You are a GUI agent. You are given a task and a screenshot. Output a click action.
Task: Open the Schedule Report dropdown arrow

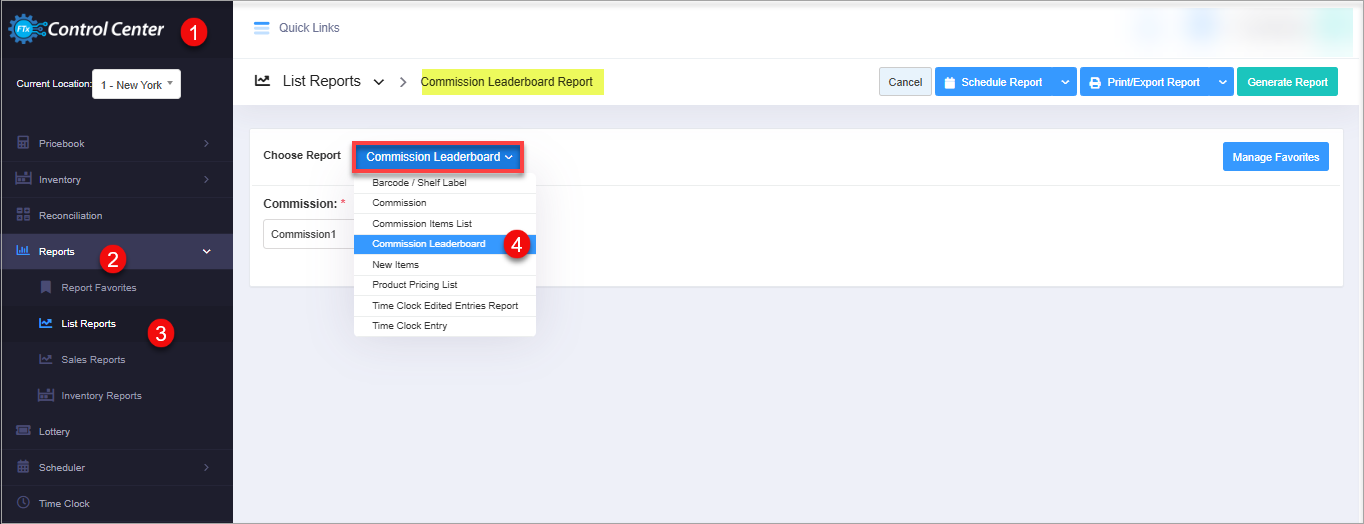coord(1065,82)
